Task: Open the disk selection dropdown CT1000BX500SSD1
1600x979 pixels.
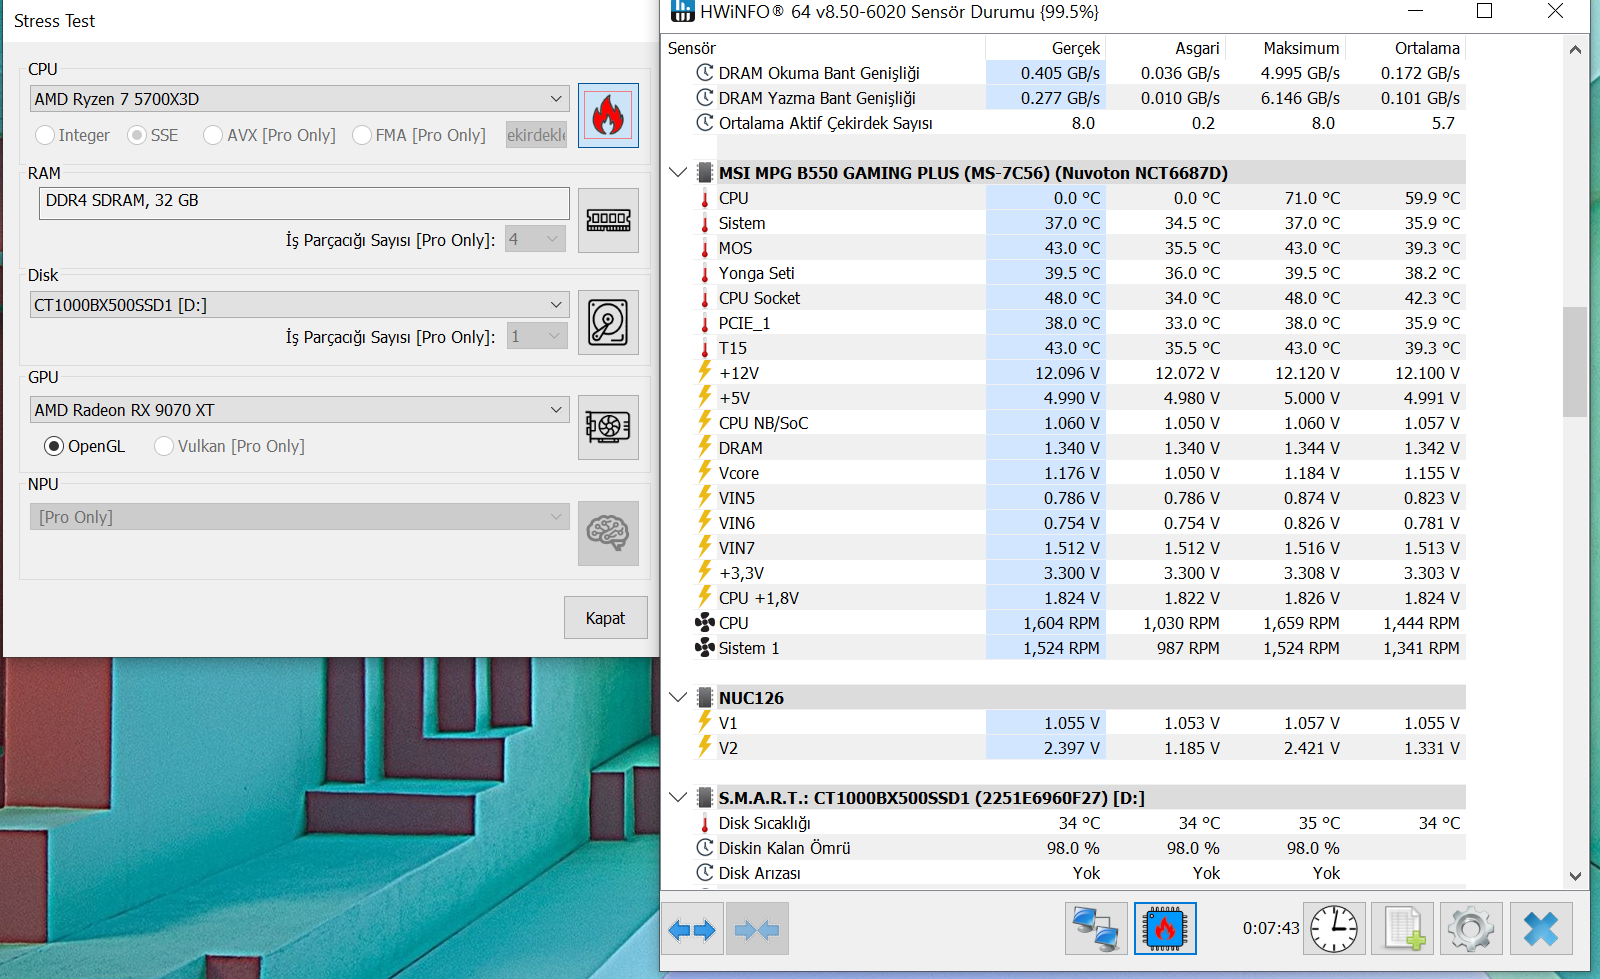Action: [299, 305]
